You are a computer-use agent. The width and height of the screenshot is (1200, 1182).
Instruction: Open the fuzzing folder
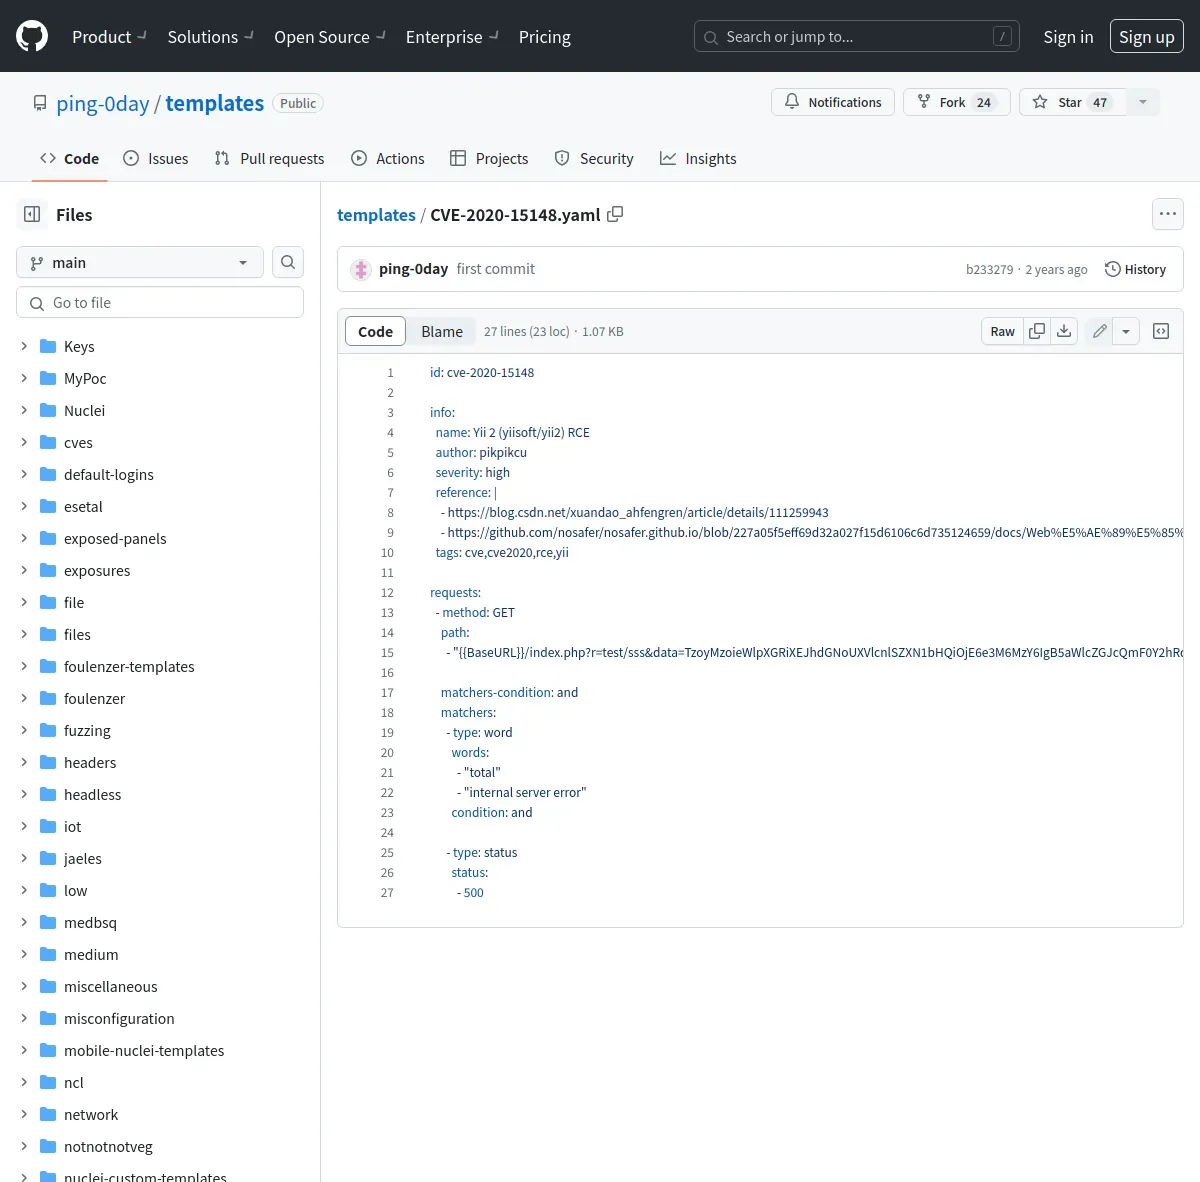pyautogui.click(x=87, y=730)
